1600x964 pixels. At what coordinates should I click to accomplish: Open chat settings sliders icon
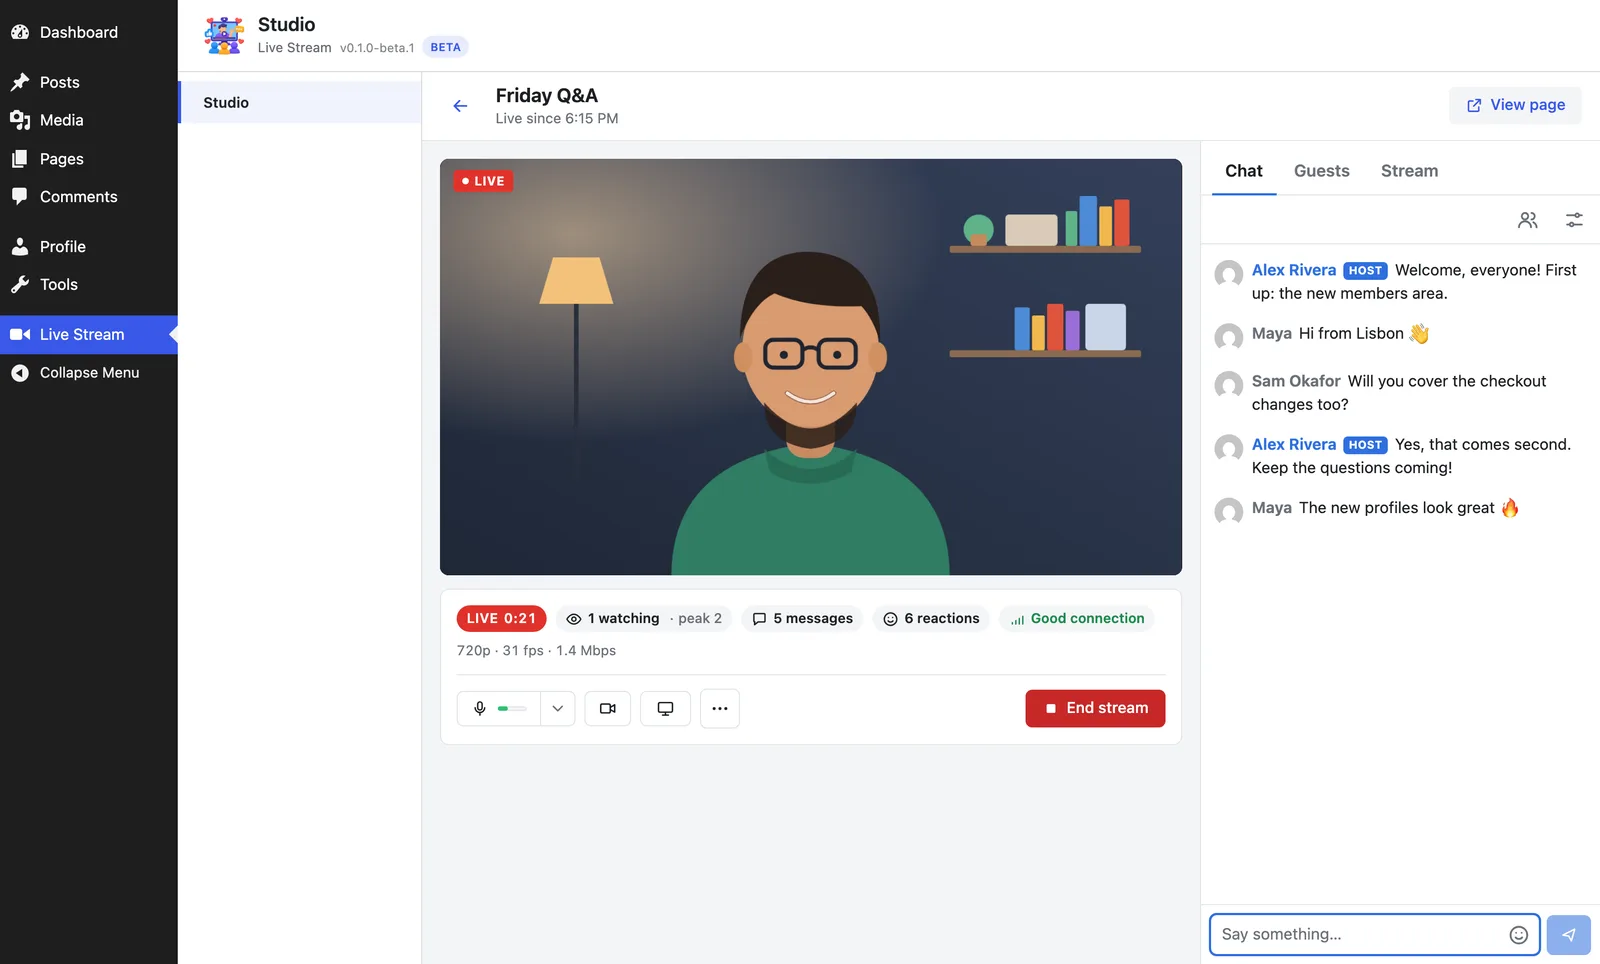tap(1574, 220)
